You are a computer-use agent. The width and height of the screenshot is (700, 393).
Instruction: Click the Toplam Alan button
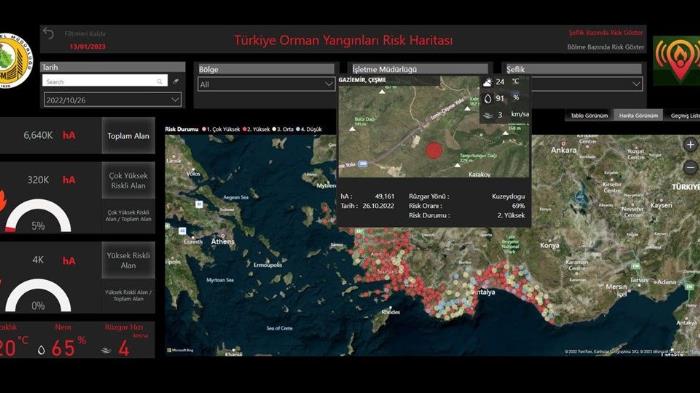(x=128, y=136)
